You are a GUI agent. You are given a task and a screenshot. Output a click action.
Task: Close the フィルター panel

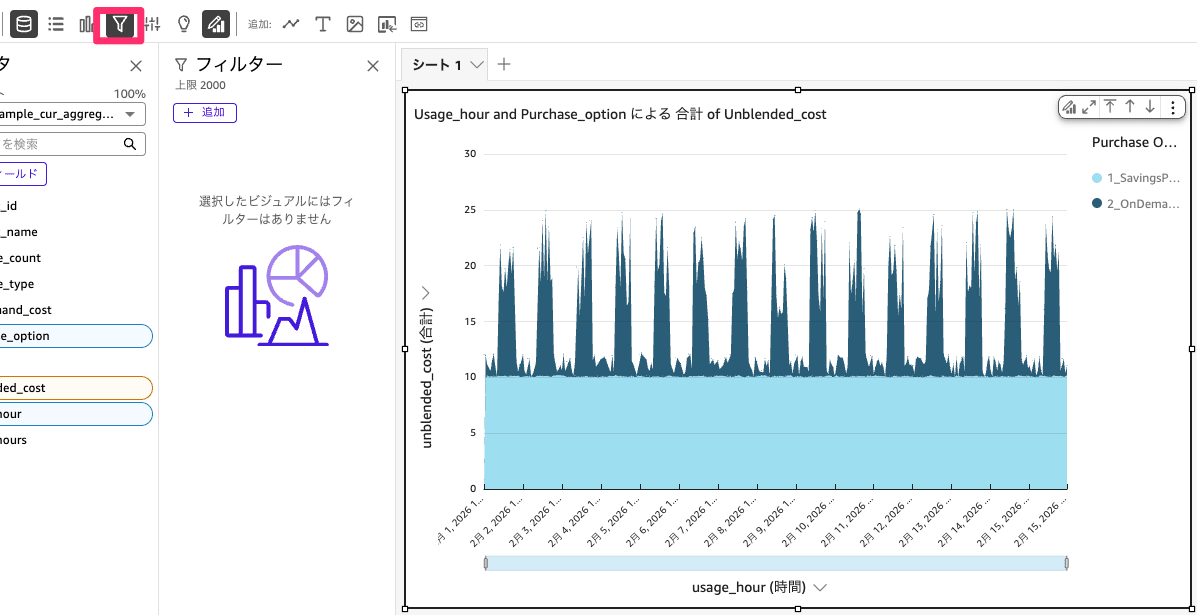(x=372, y=65)
